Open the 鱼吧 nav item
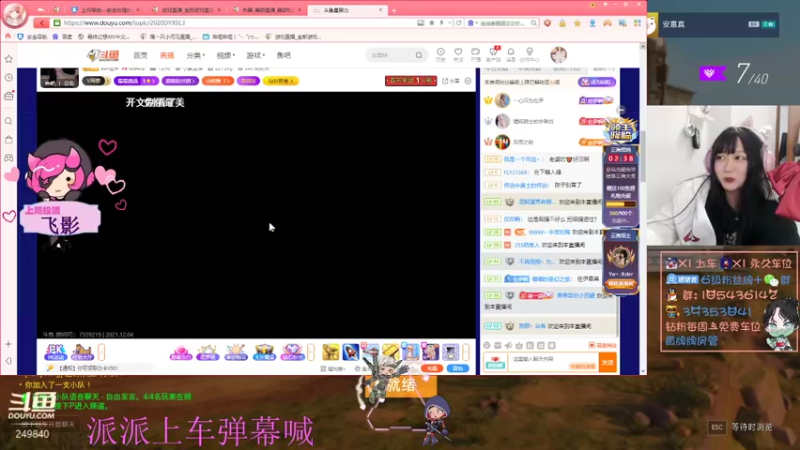This screenshot has width=800, height=450. tap(284, 55)
